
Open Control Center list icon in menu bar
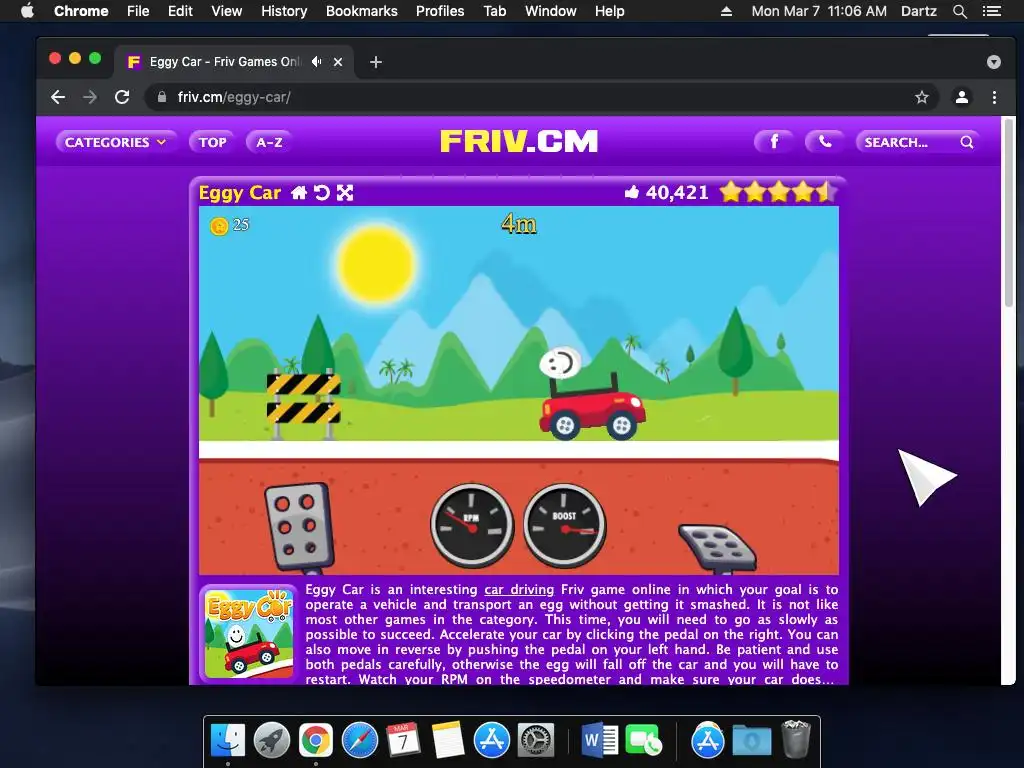(x=991, y=11)
